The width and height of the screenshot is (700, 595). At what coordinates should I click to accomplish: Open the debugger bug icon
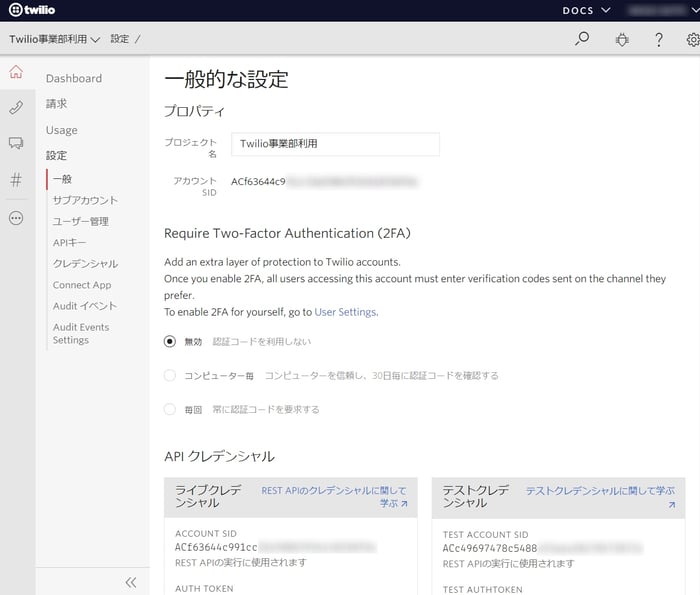coord(622,40)
